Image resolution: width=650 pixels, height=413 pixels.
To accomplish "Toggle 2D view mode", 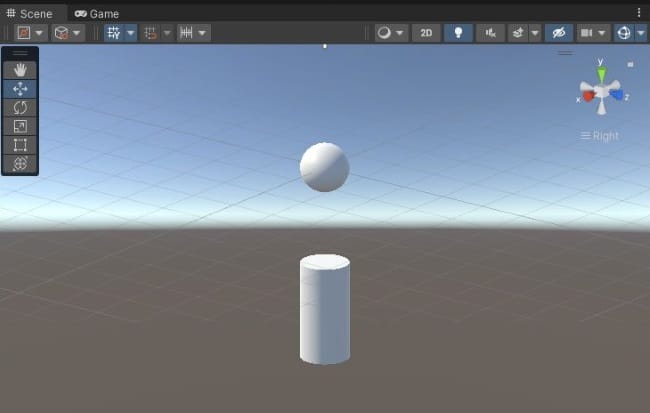I will (x=426, y=33).
